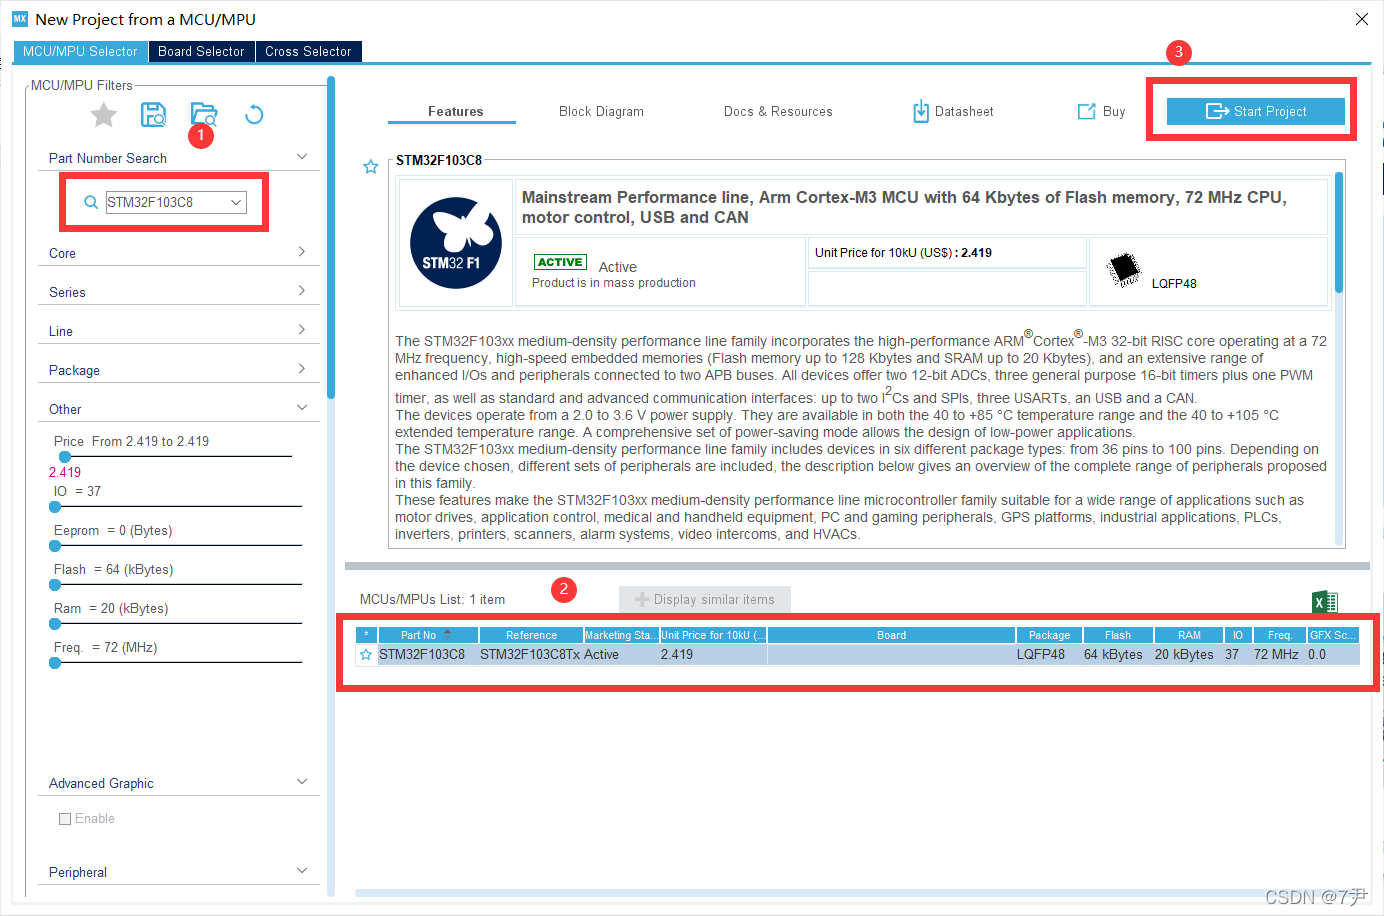
Task: Click the description pane vertical scrollbar
Action: tap(1339, 232)
